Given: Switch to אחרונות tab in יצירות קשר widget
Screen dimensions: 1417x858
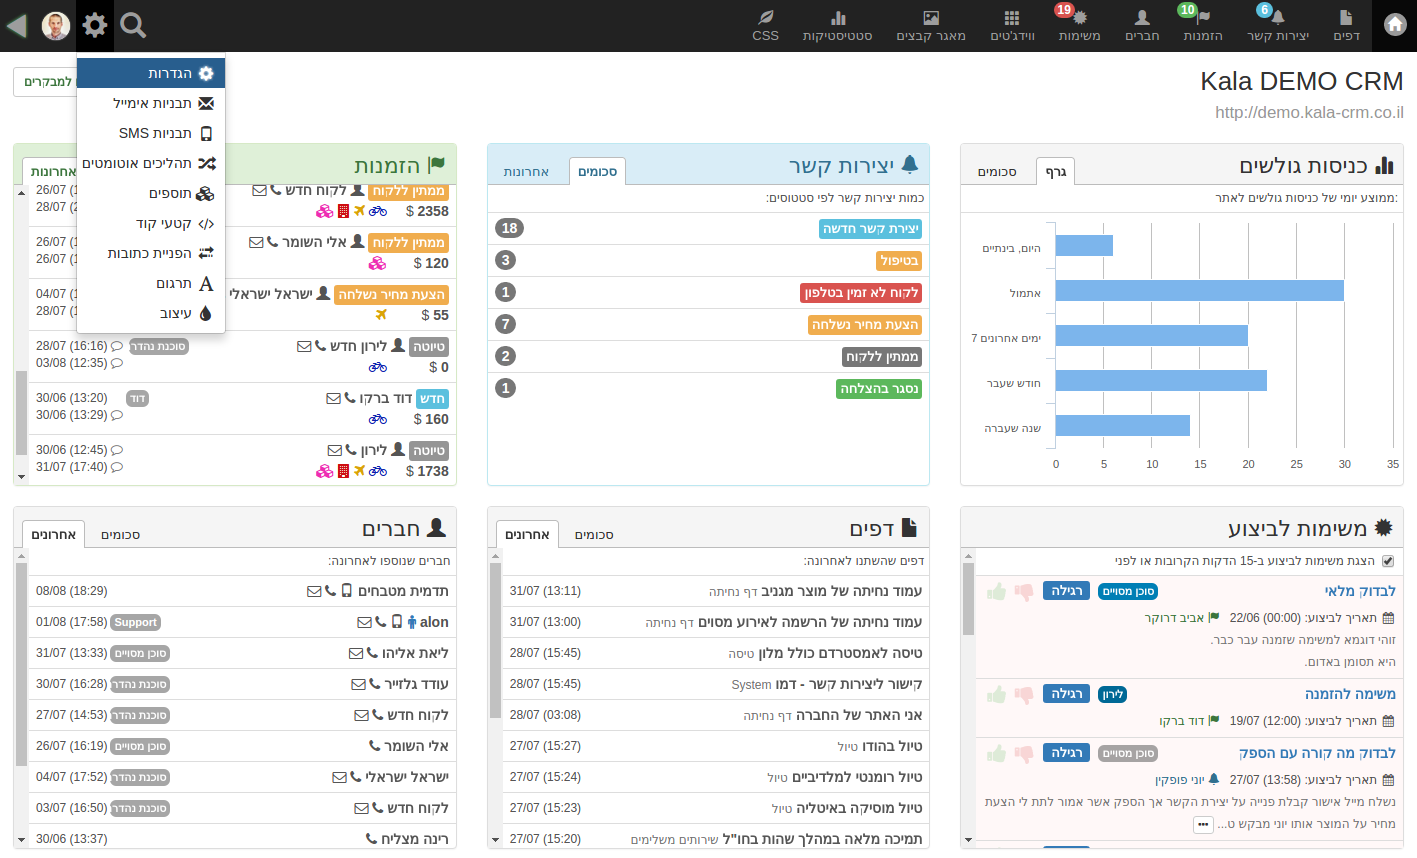Looking at the screenshot, I should [526, 172].
